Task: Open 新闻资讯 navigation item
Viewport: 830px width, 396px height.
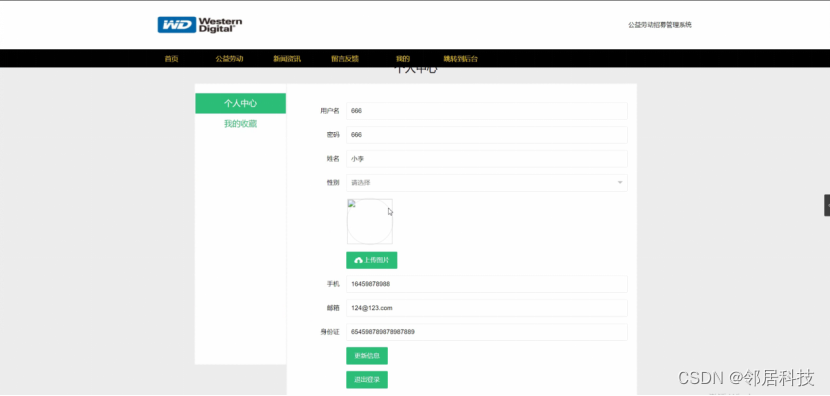Action: 287,59
